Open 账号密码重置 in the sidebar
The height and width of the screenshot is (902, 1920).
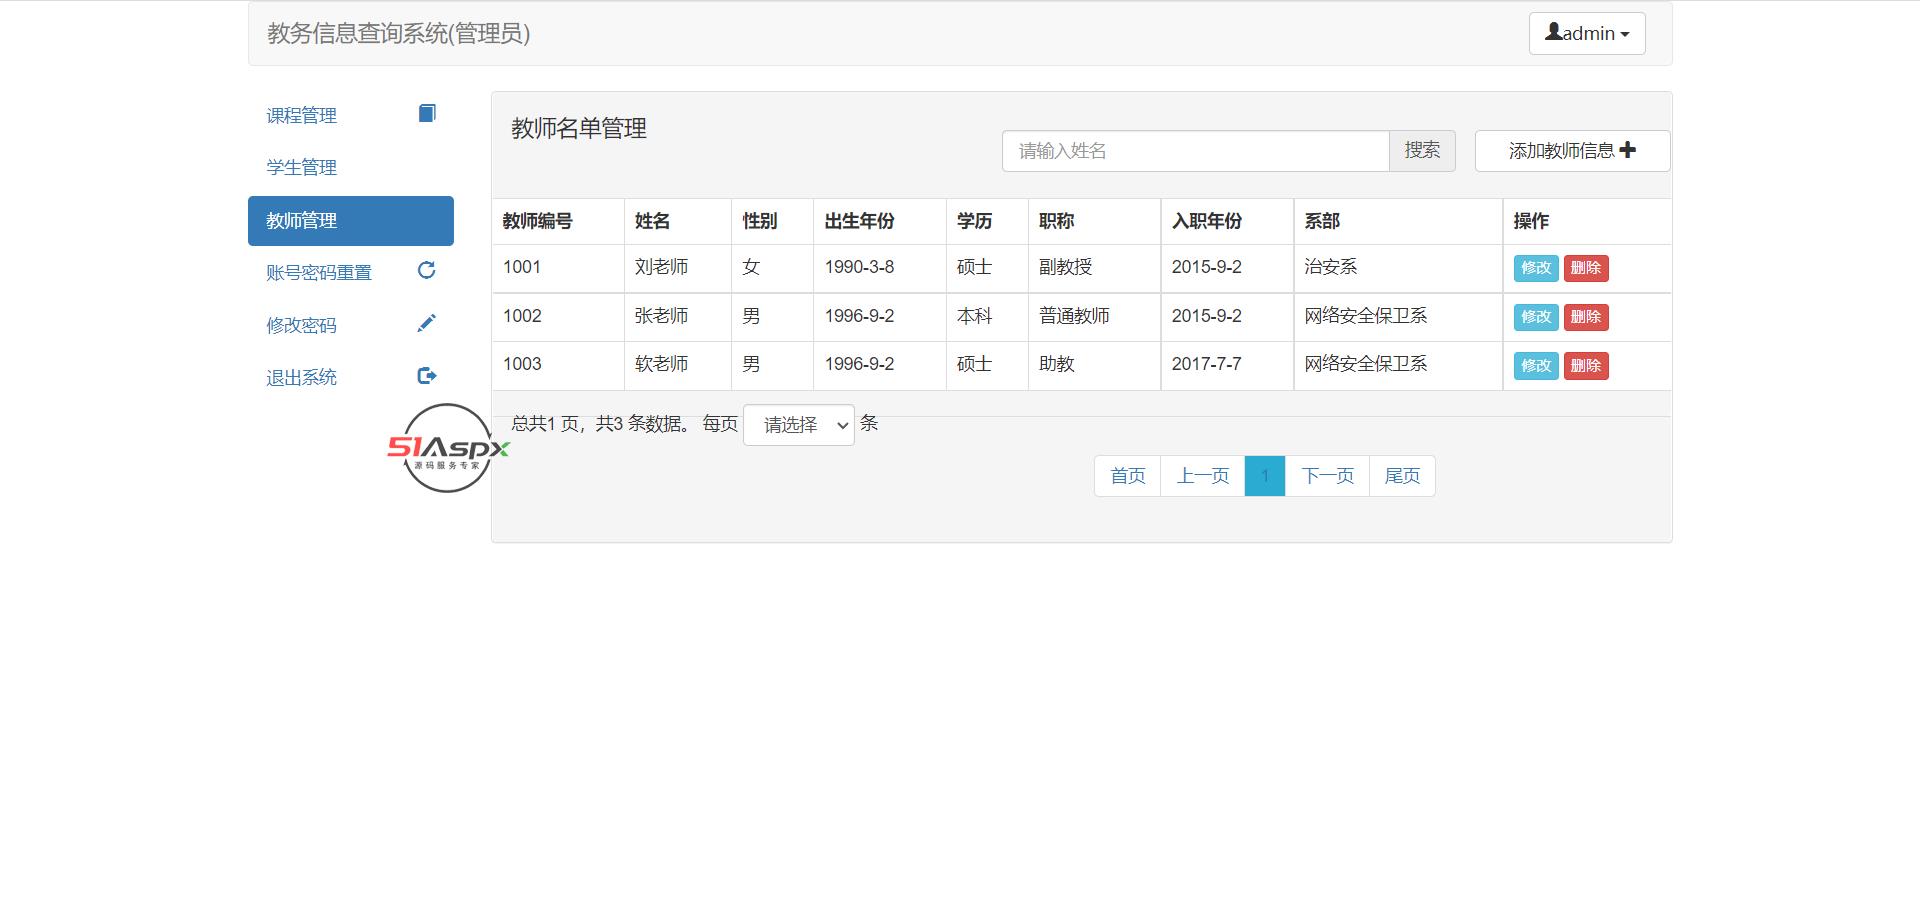tap(351, 272)
